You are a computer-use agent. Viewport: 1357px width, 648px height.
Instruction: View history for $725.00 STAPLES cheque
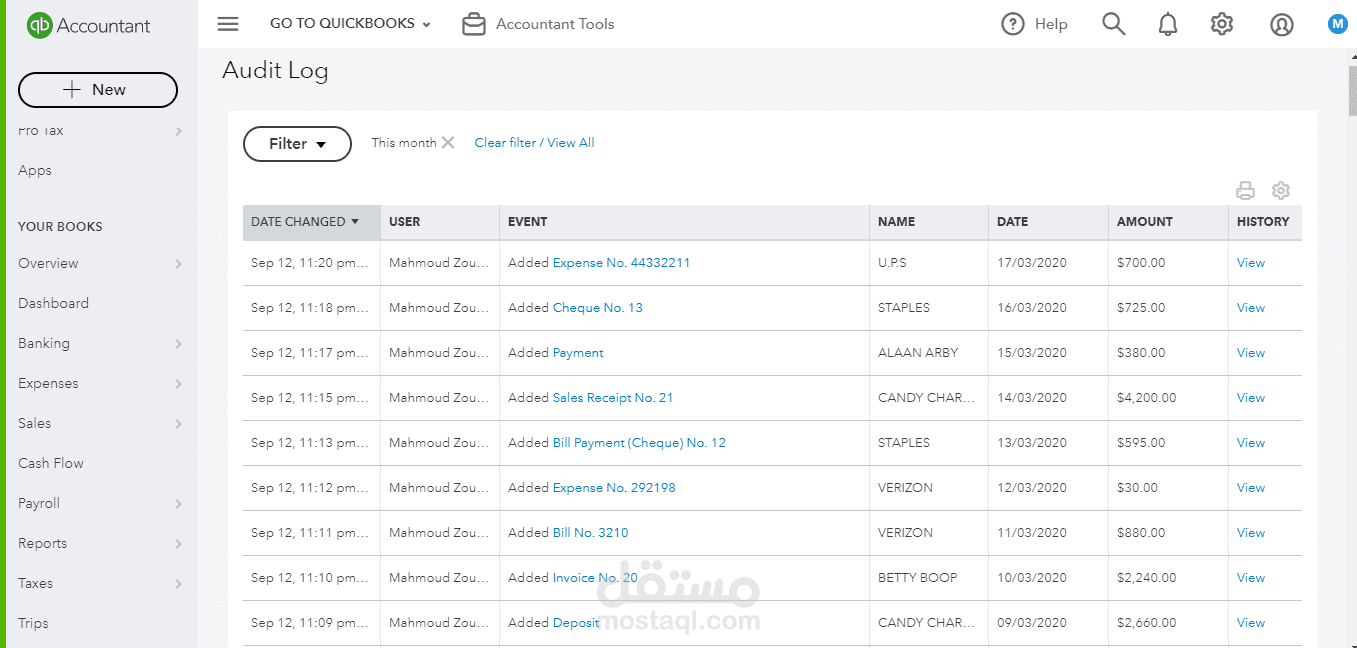tap(1251, 308)
